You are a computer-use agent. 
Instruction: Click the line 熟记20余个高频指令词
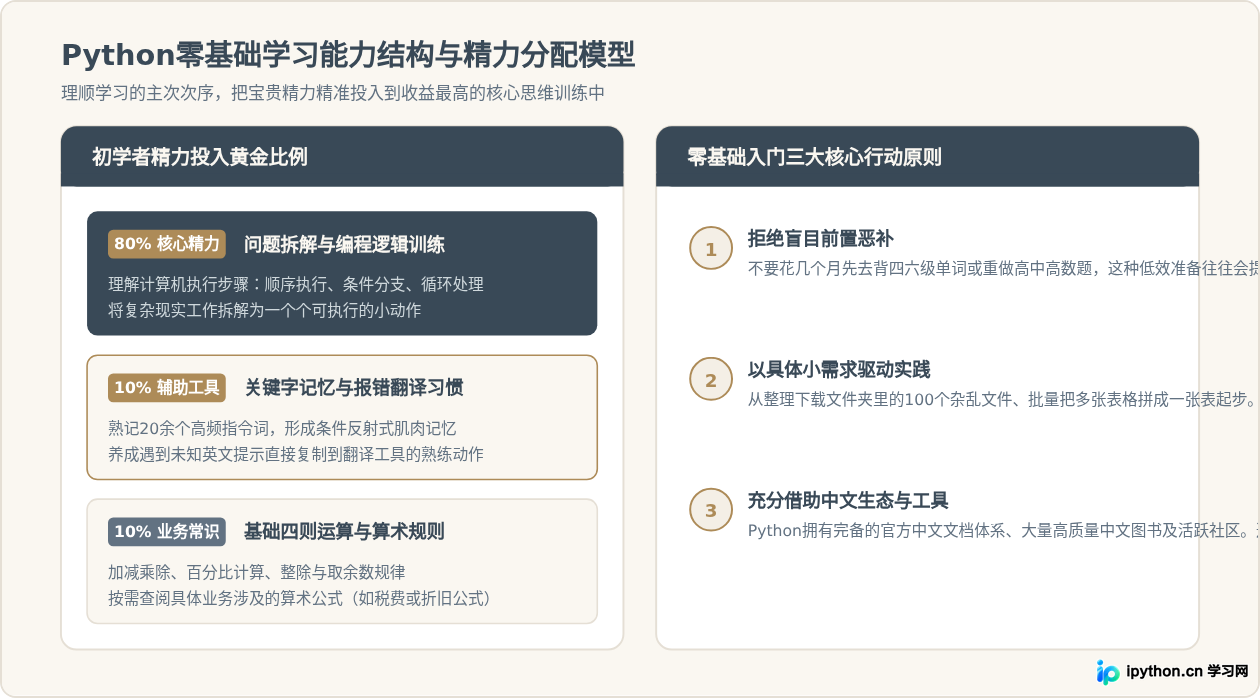pyautogui.click(x=282, y=428)
